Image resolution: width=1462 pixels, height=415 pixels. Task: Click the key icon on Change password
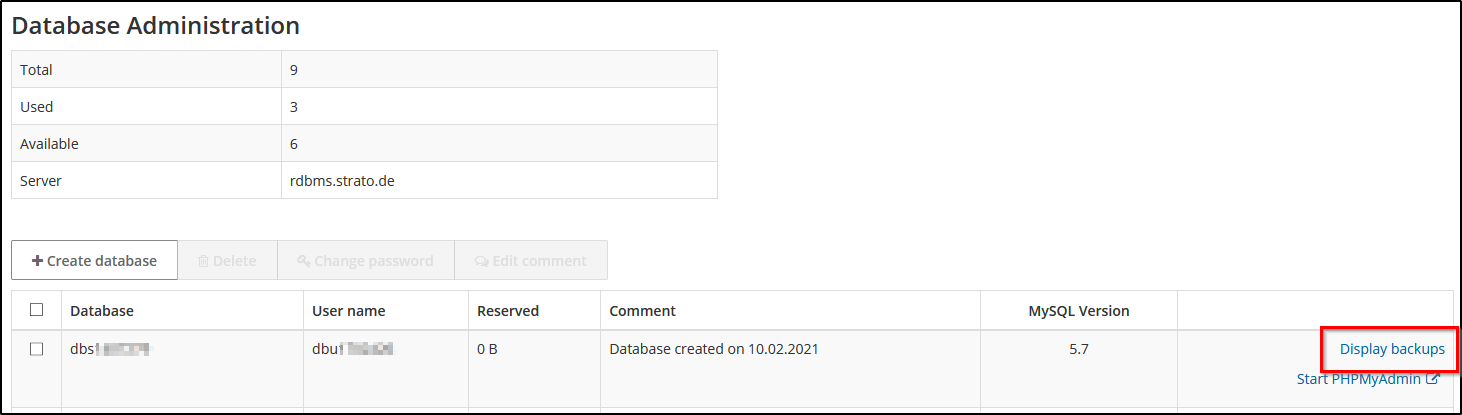pos(304,261)
